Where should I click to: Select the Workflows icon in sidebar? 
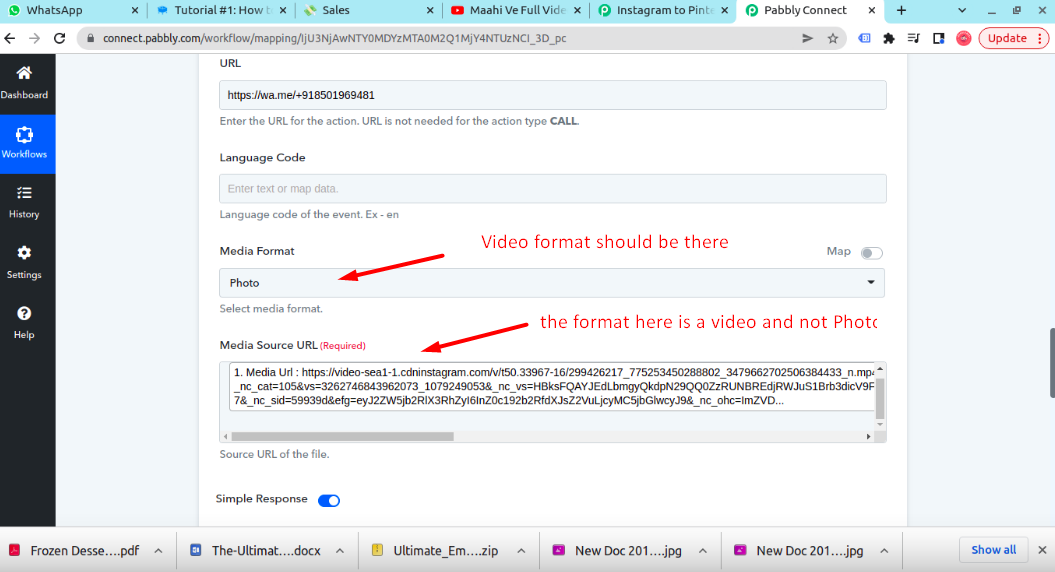[24, 135]
